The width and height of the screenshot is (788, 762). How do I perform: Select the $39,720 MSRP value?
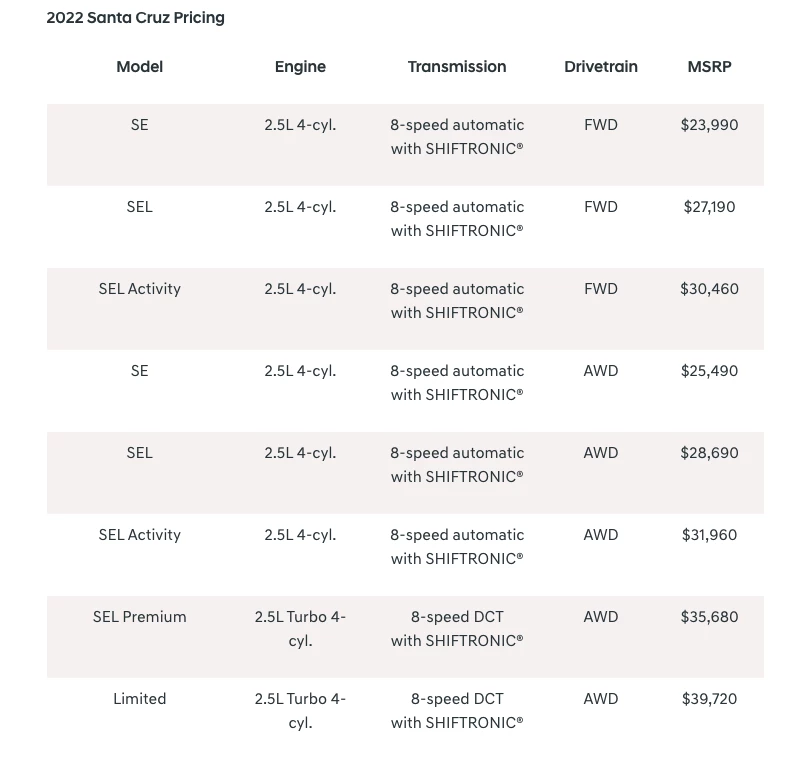point(709,699)
